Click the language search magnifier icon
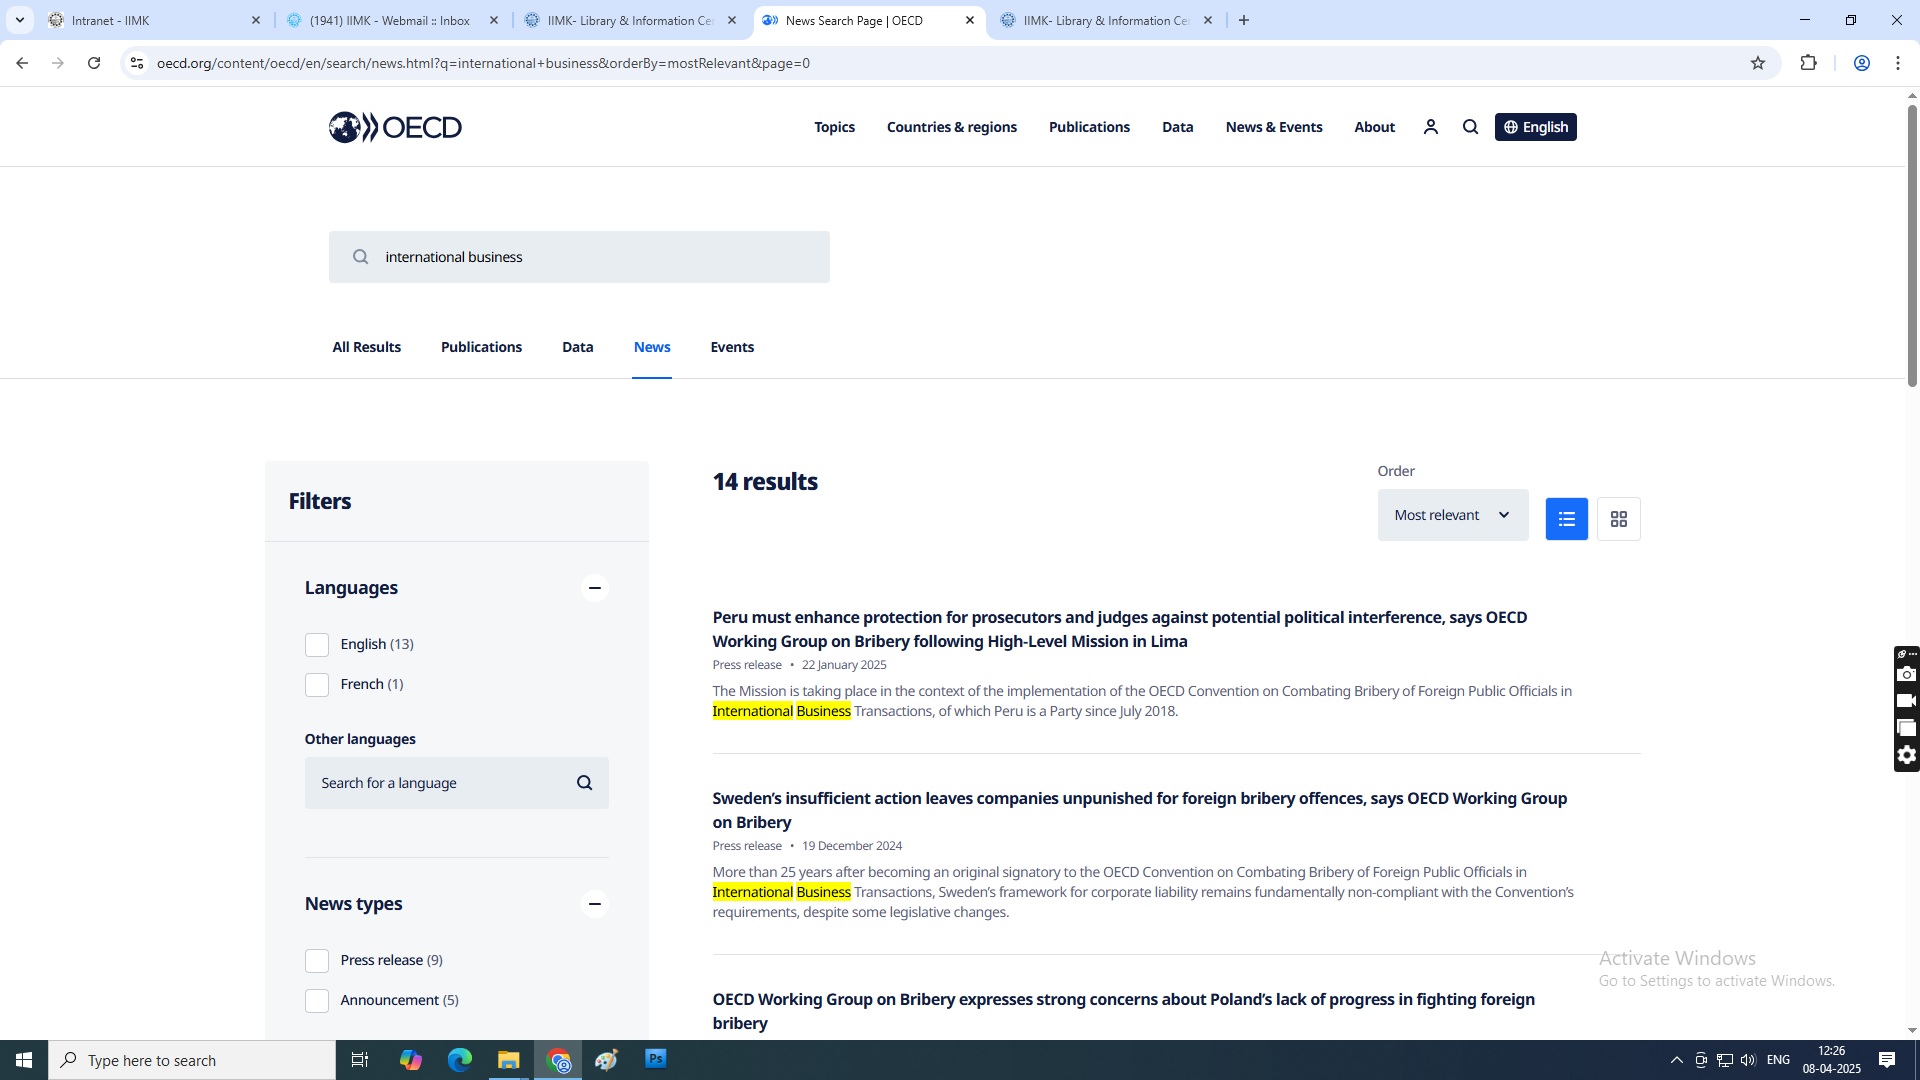1920x1080 pixels. 585,783
